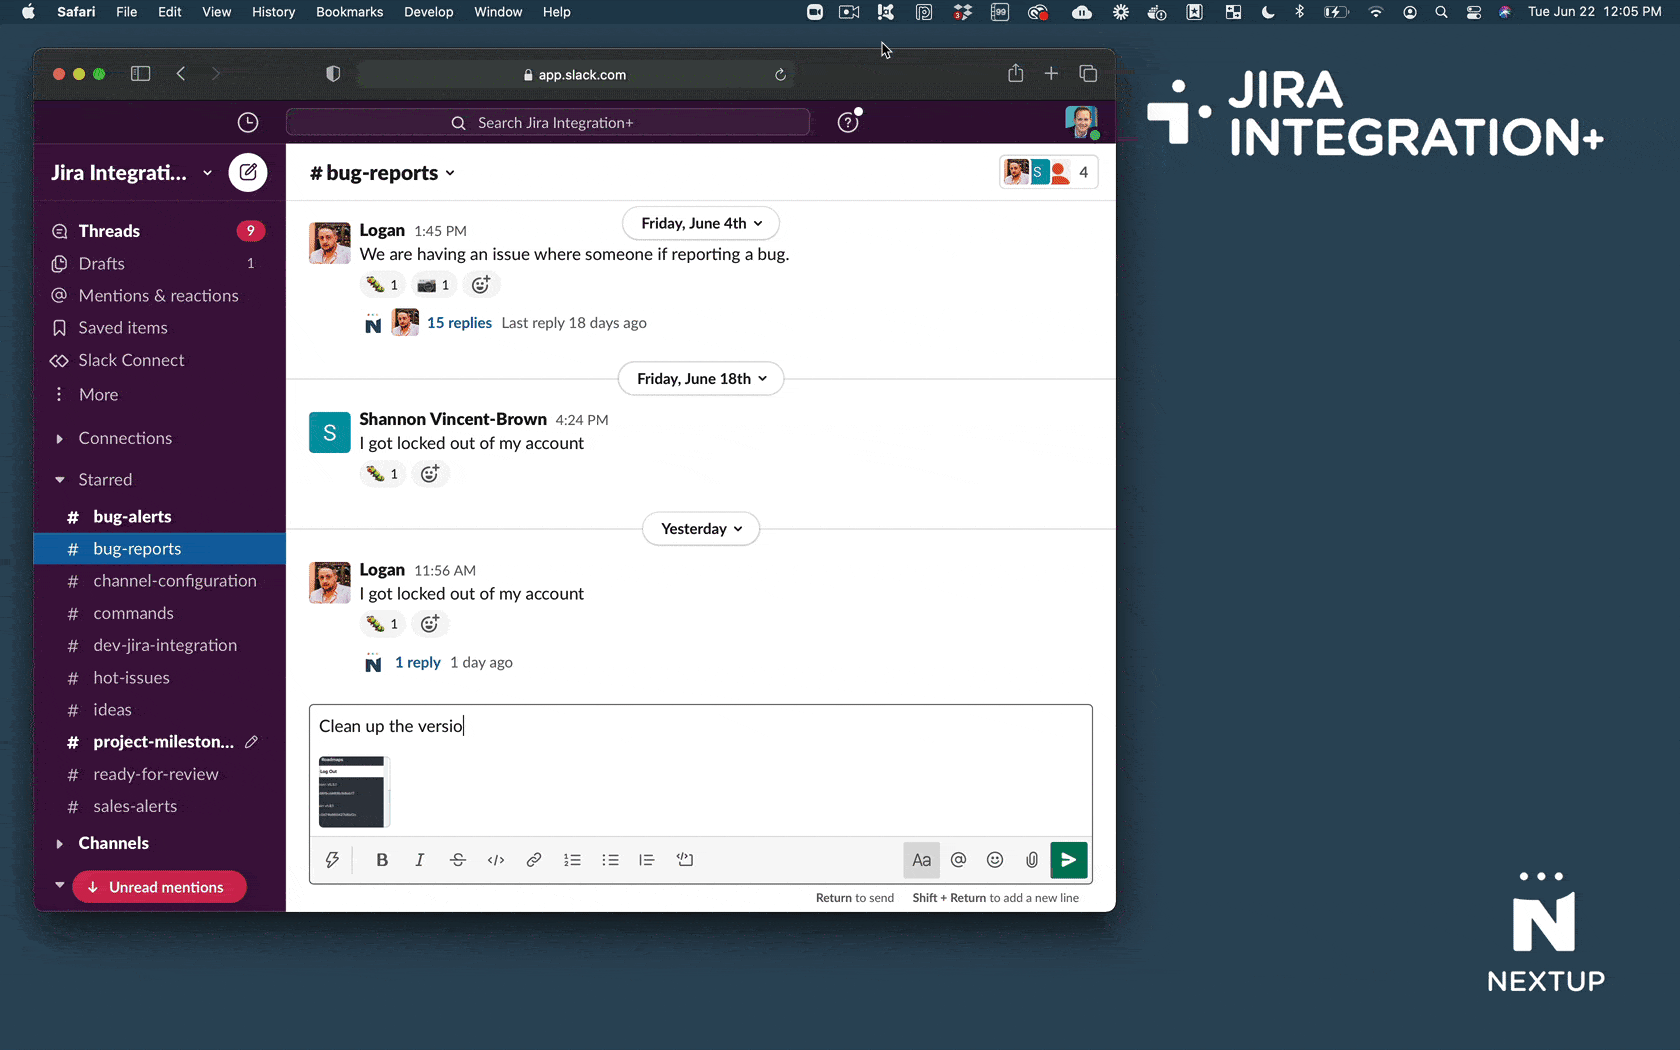Toggle the Aa formatting toolbar
Screen dimensions: 1680x1050
(x=922, y=860)
